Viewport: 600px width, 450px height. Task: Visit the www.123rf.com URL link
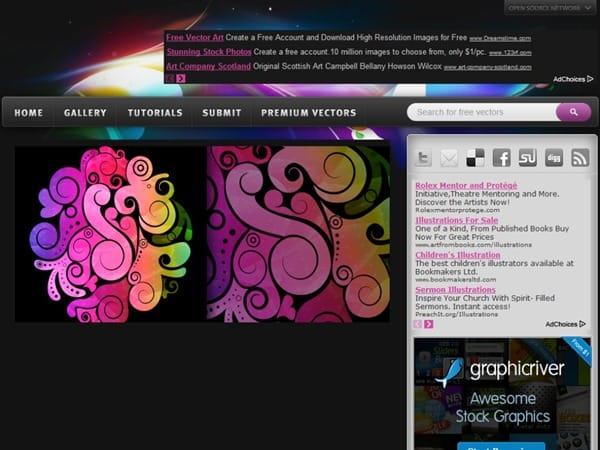510,53
